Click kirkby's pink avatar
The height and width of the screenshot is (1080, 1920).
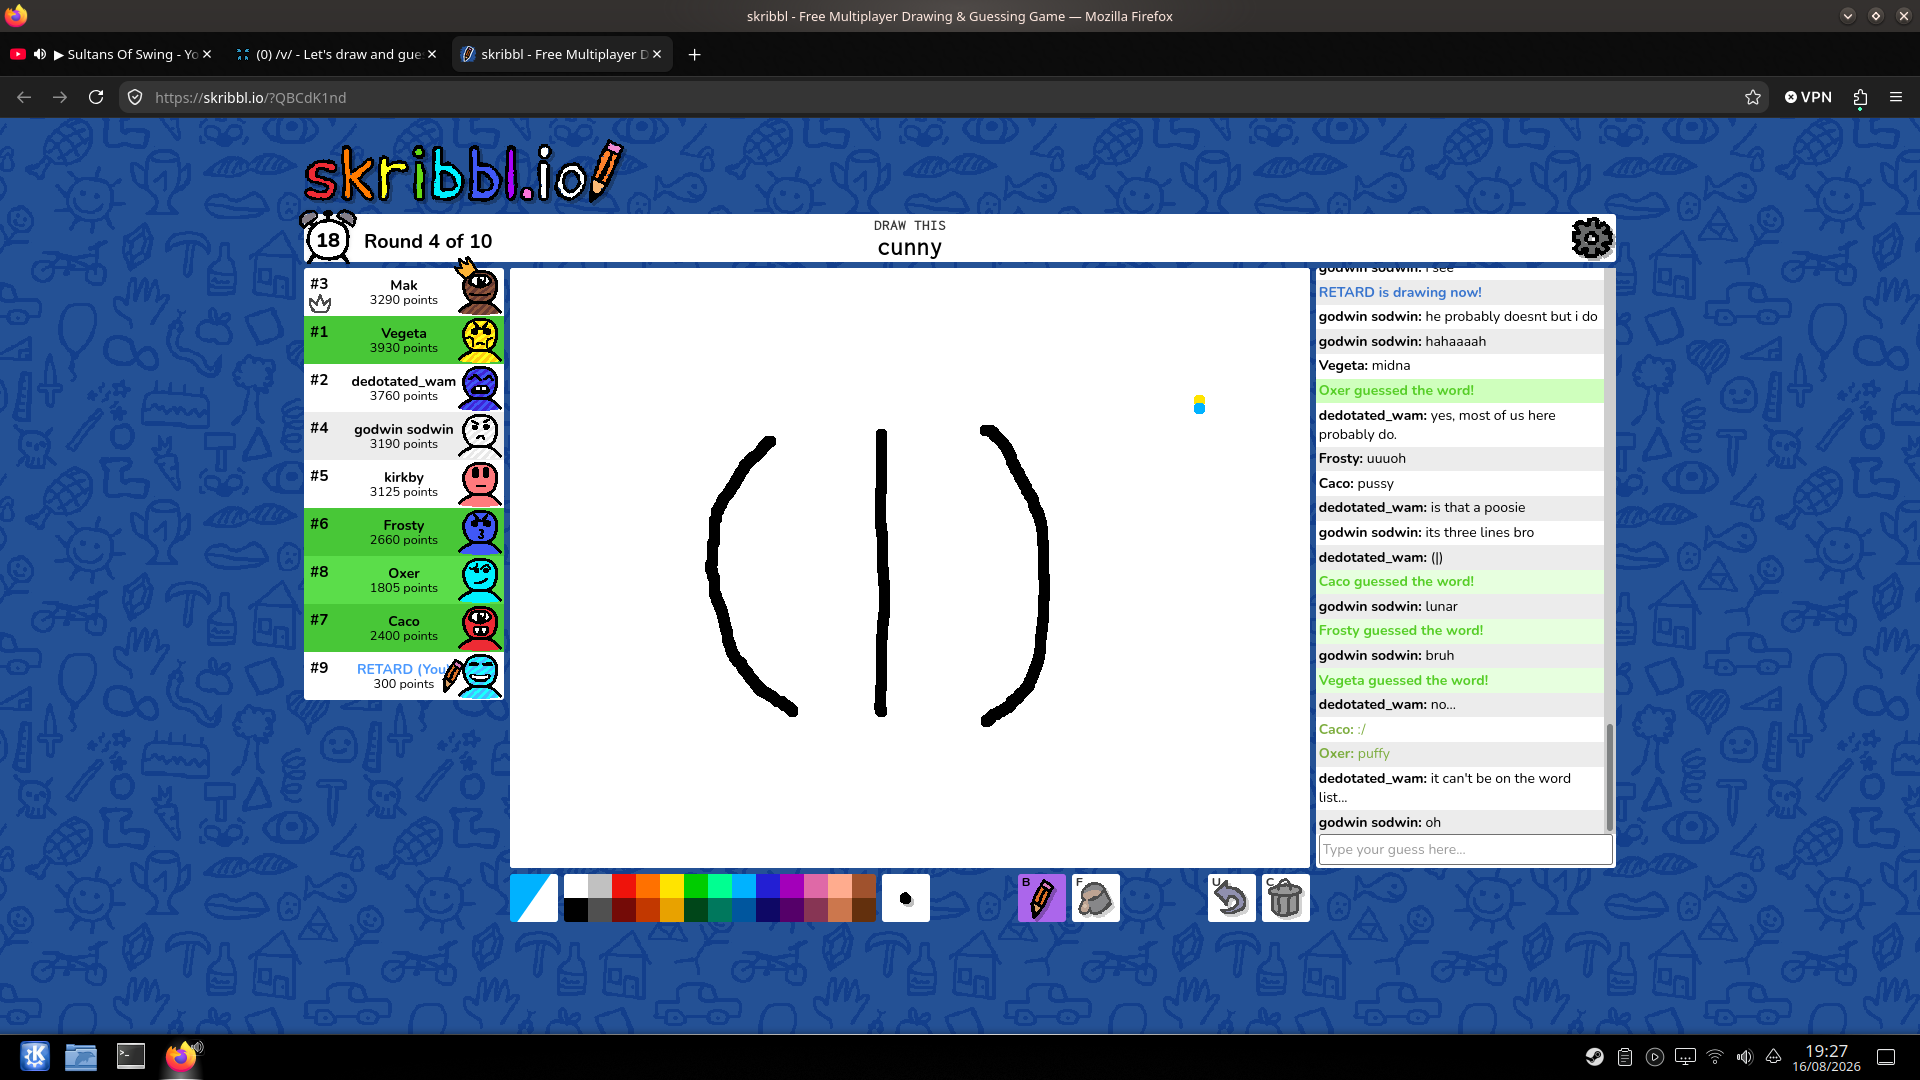click(480, 483)
